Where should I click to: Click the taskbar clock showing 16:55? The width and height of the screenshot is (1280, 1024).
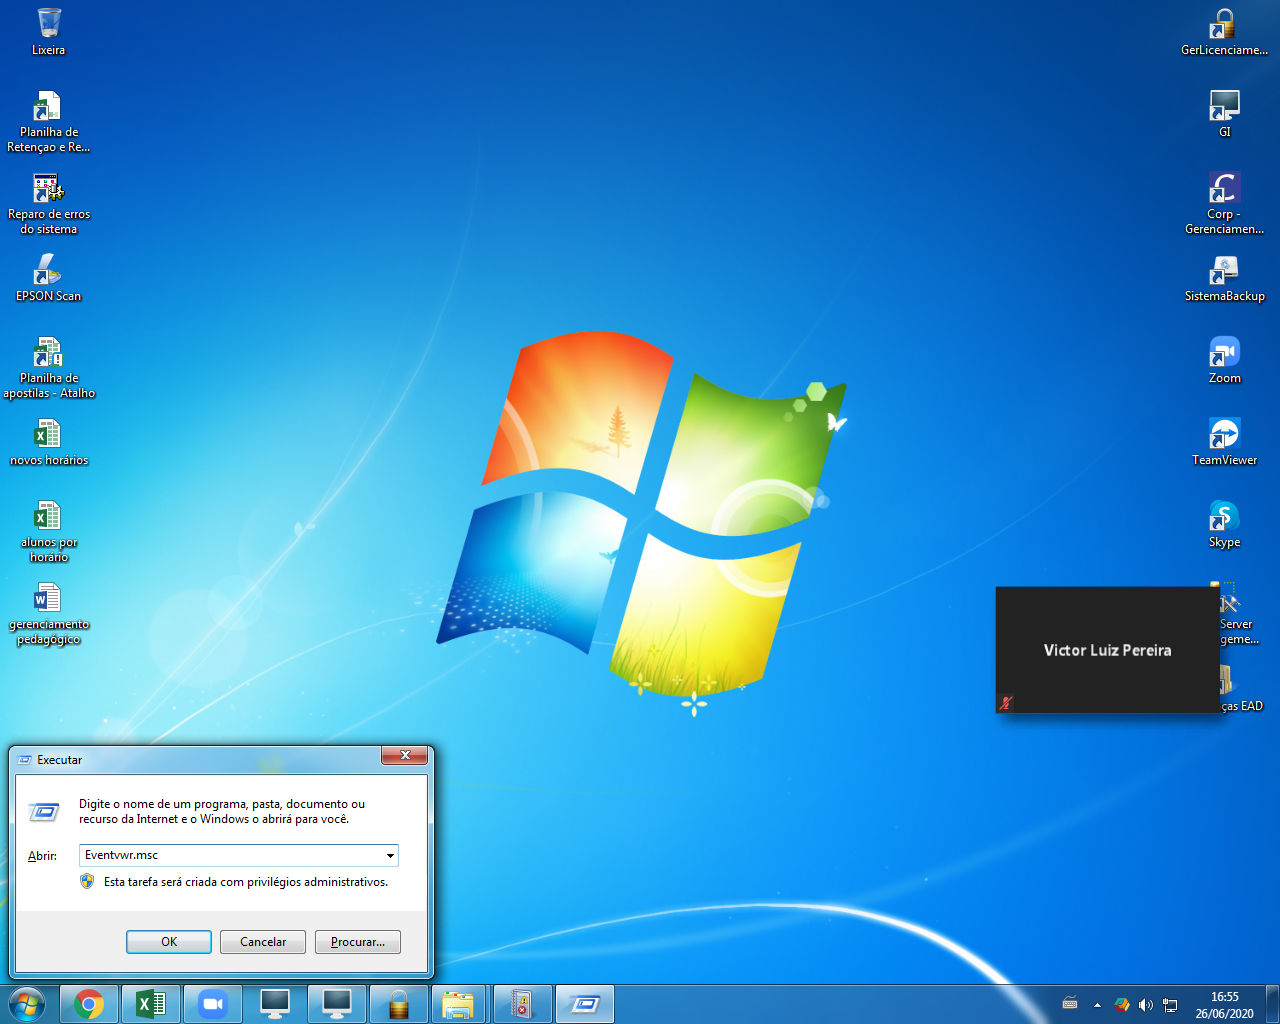click(x=1224, y=1005)
